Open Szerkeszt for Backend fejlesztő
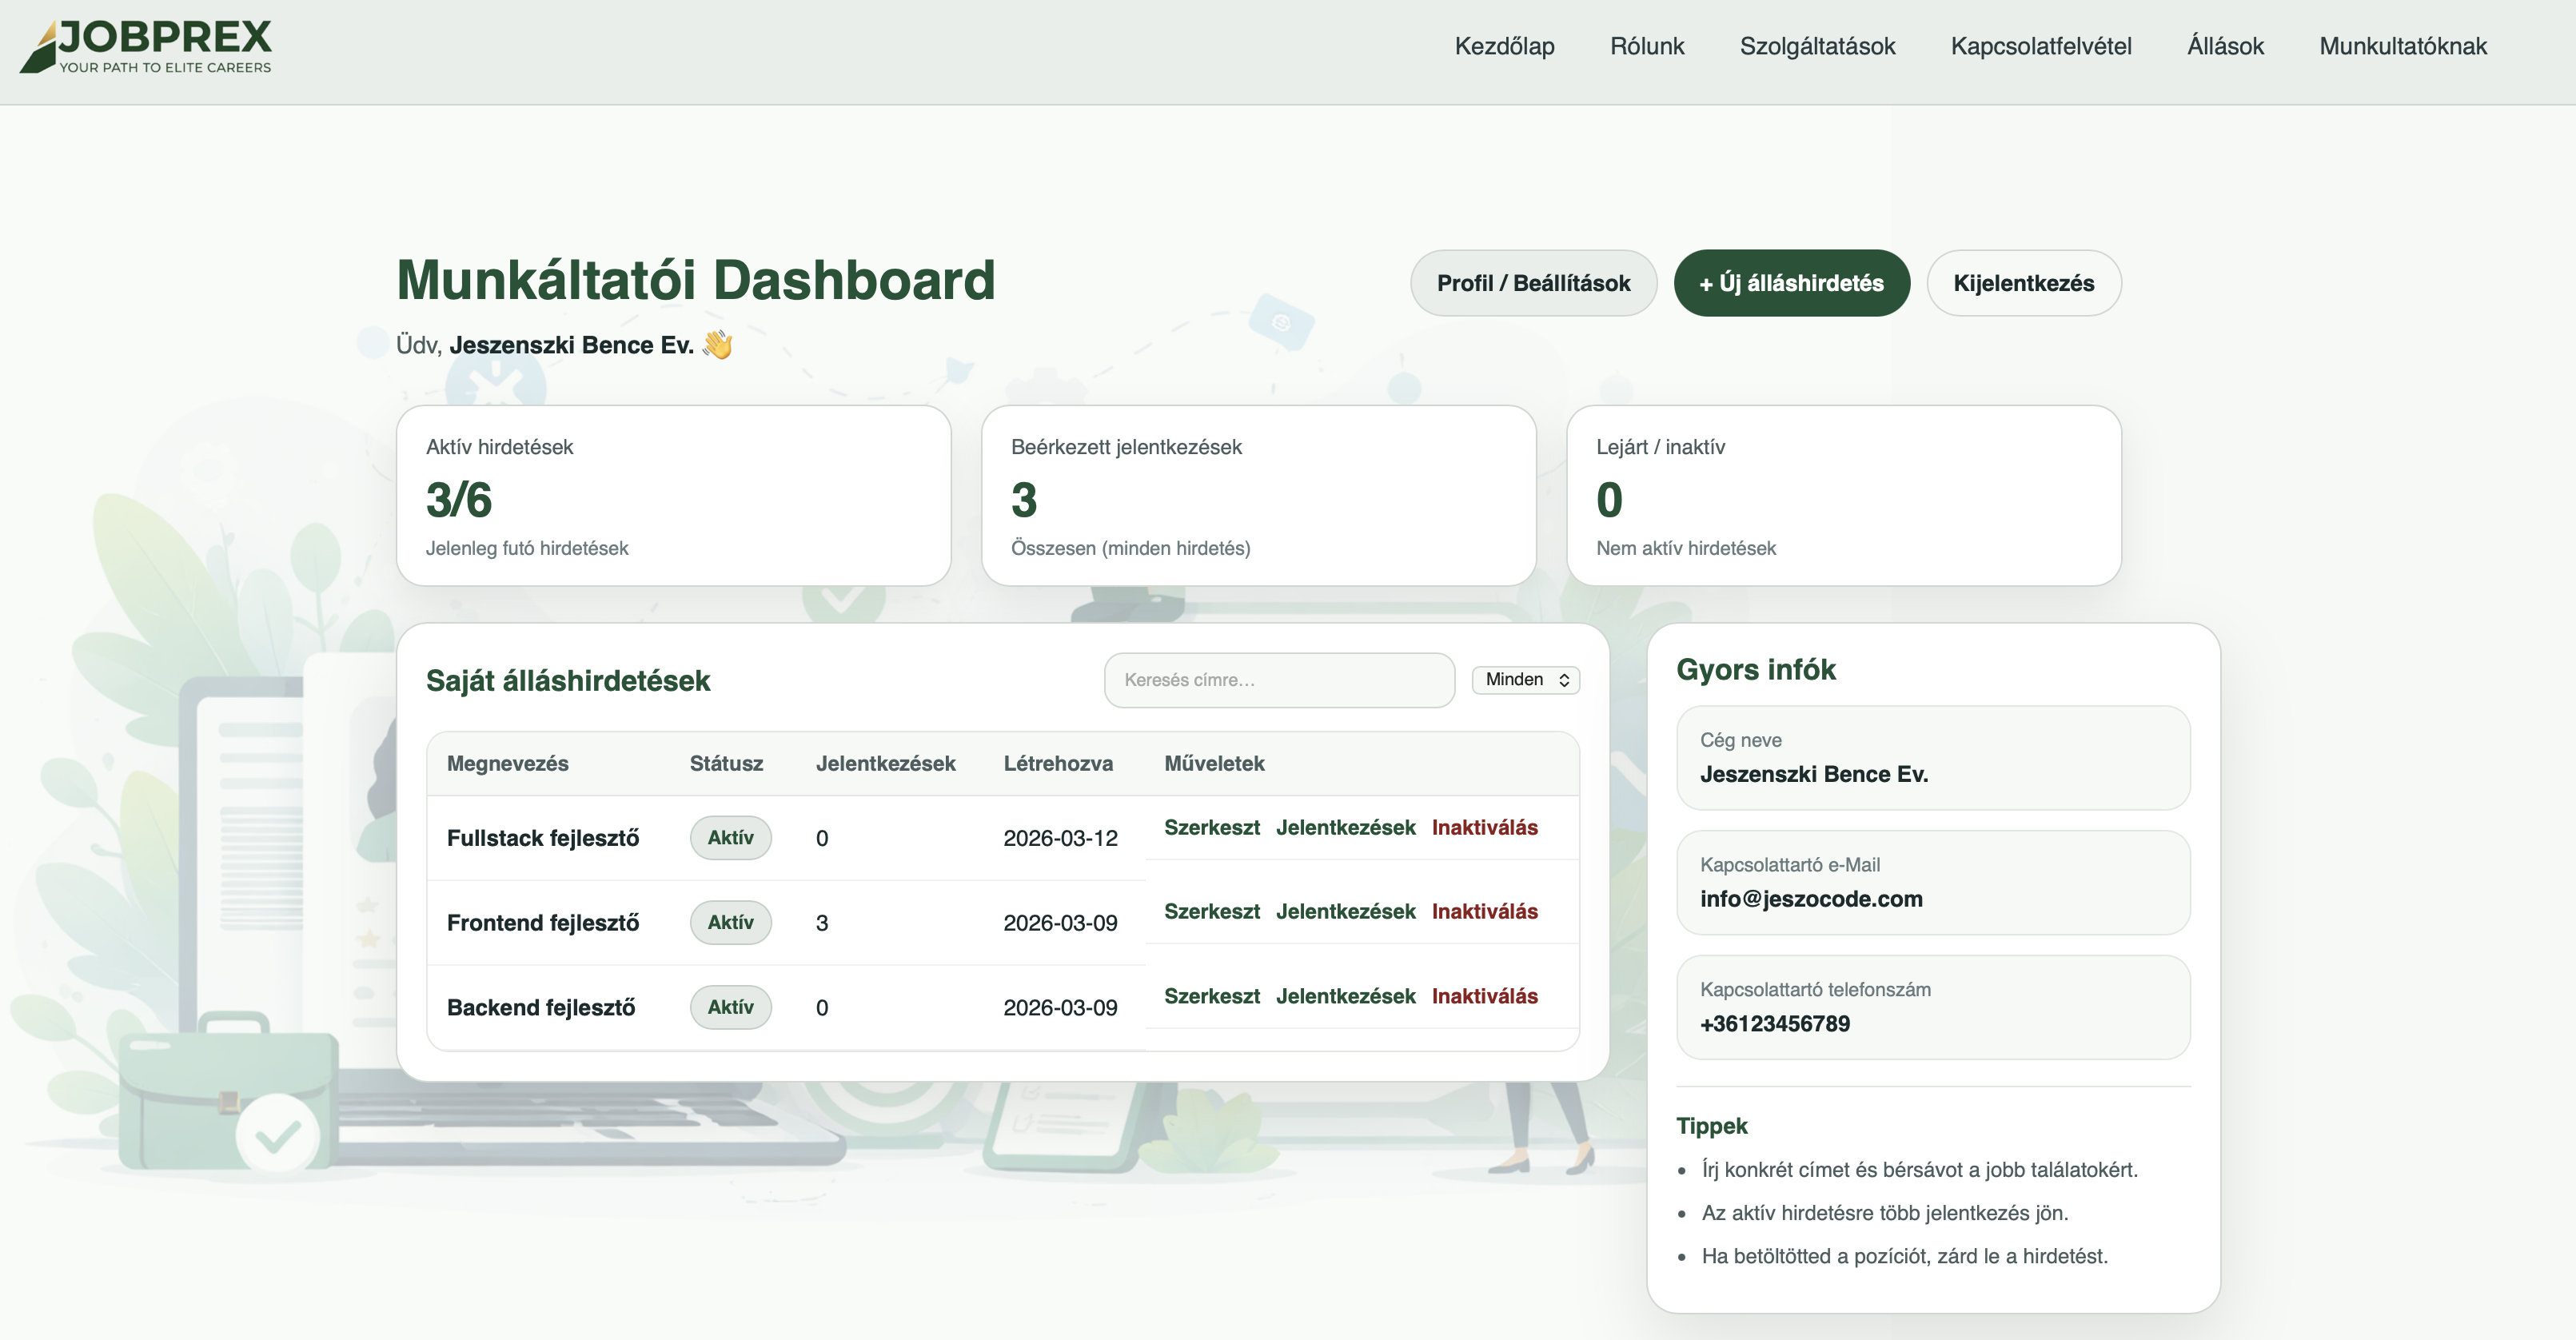The height and width of the screenshot is (1340, 2576). click(x=1212, y=996)
